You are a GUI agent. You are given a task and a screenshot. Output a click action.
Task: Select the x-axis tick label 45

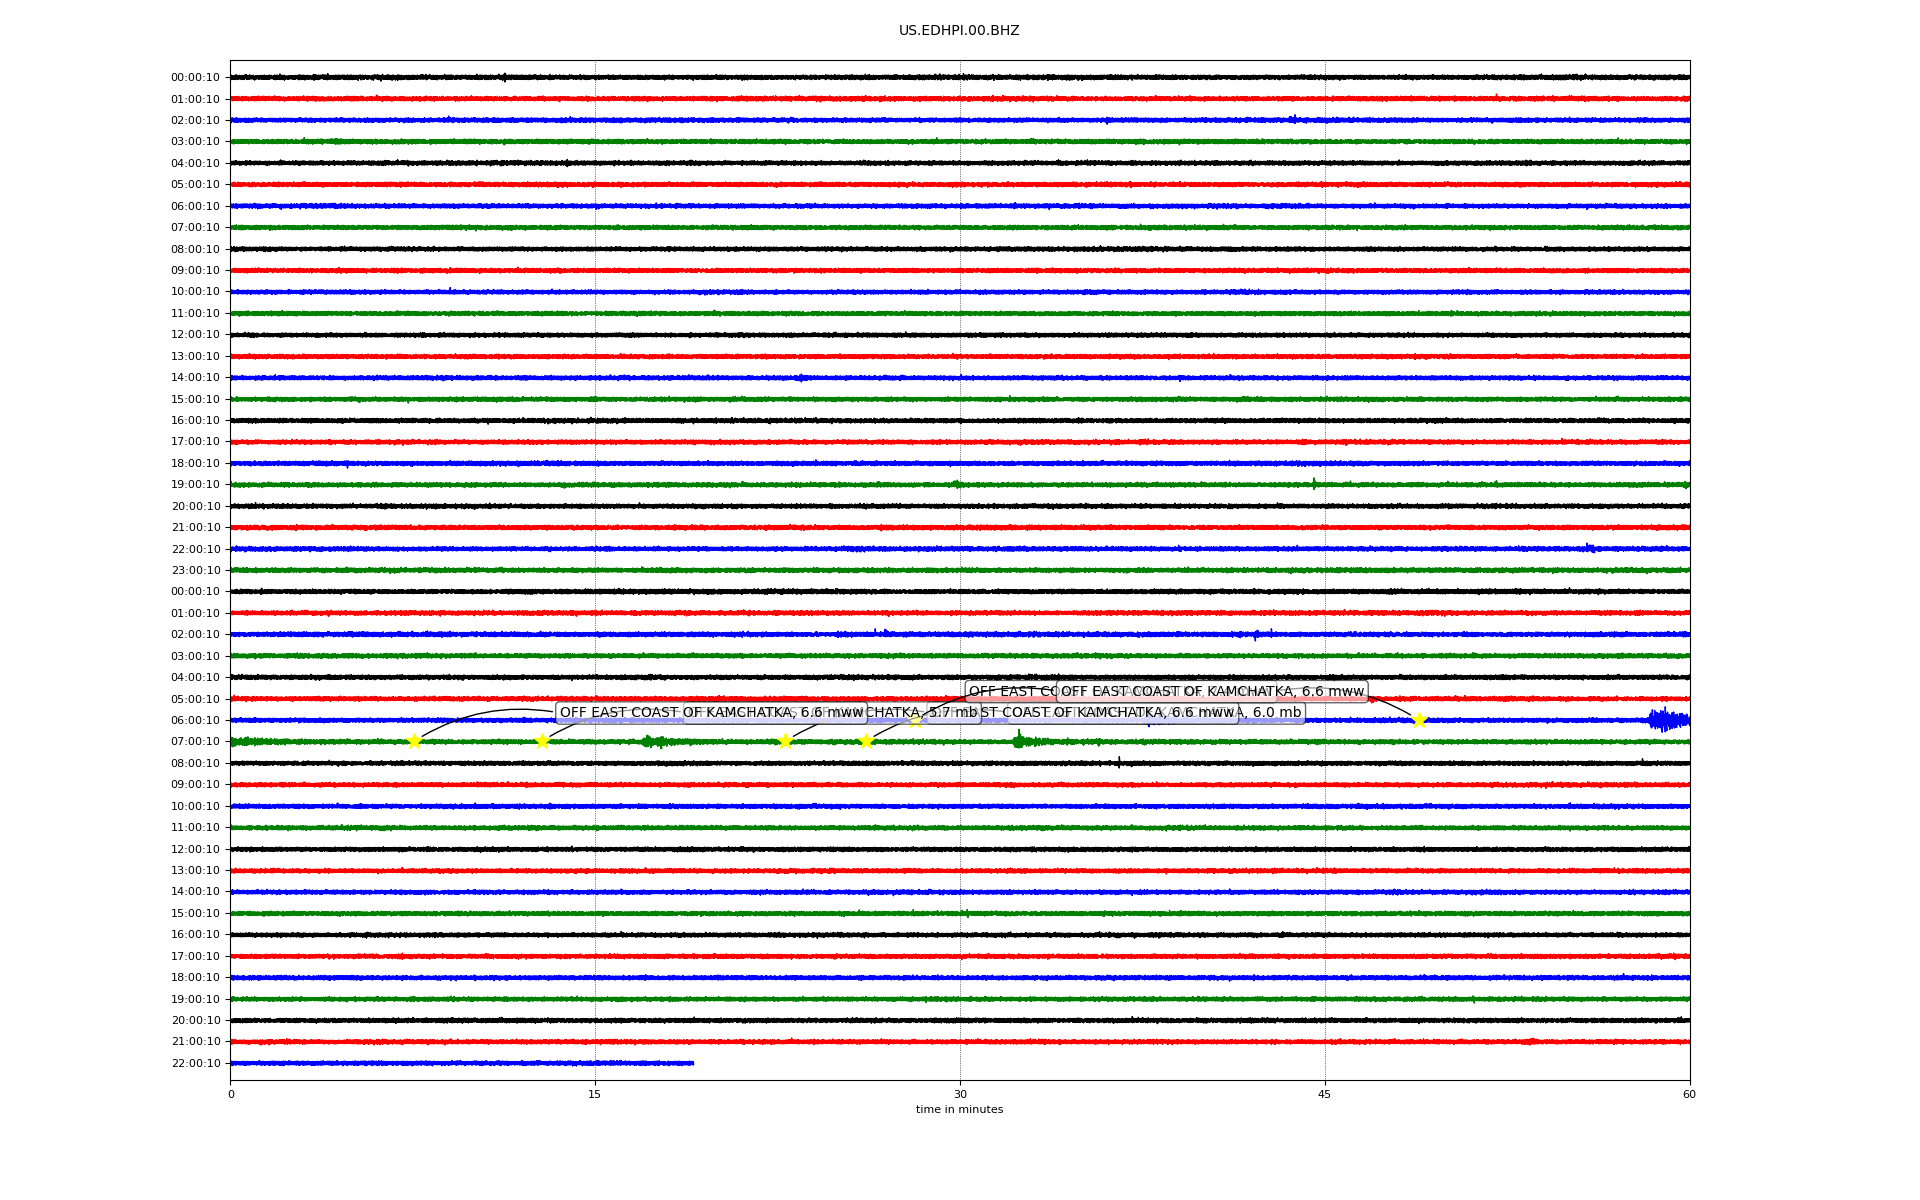[x=1325, y=1094]
